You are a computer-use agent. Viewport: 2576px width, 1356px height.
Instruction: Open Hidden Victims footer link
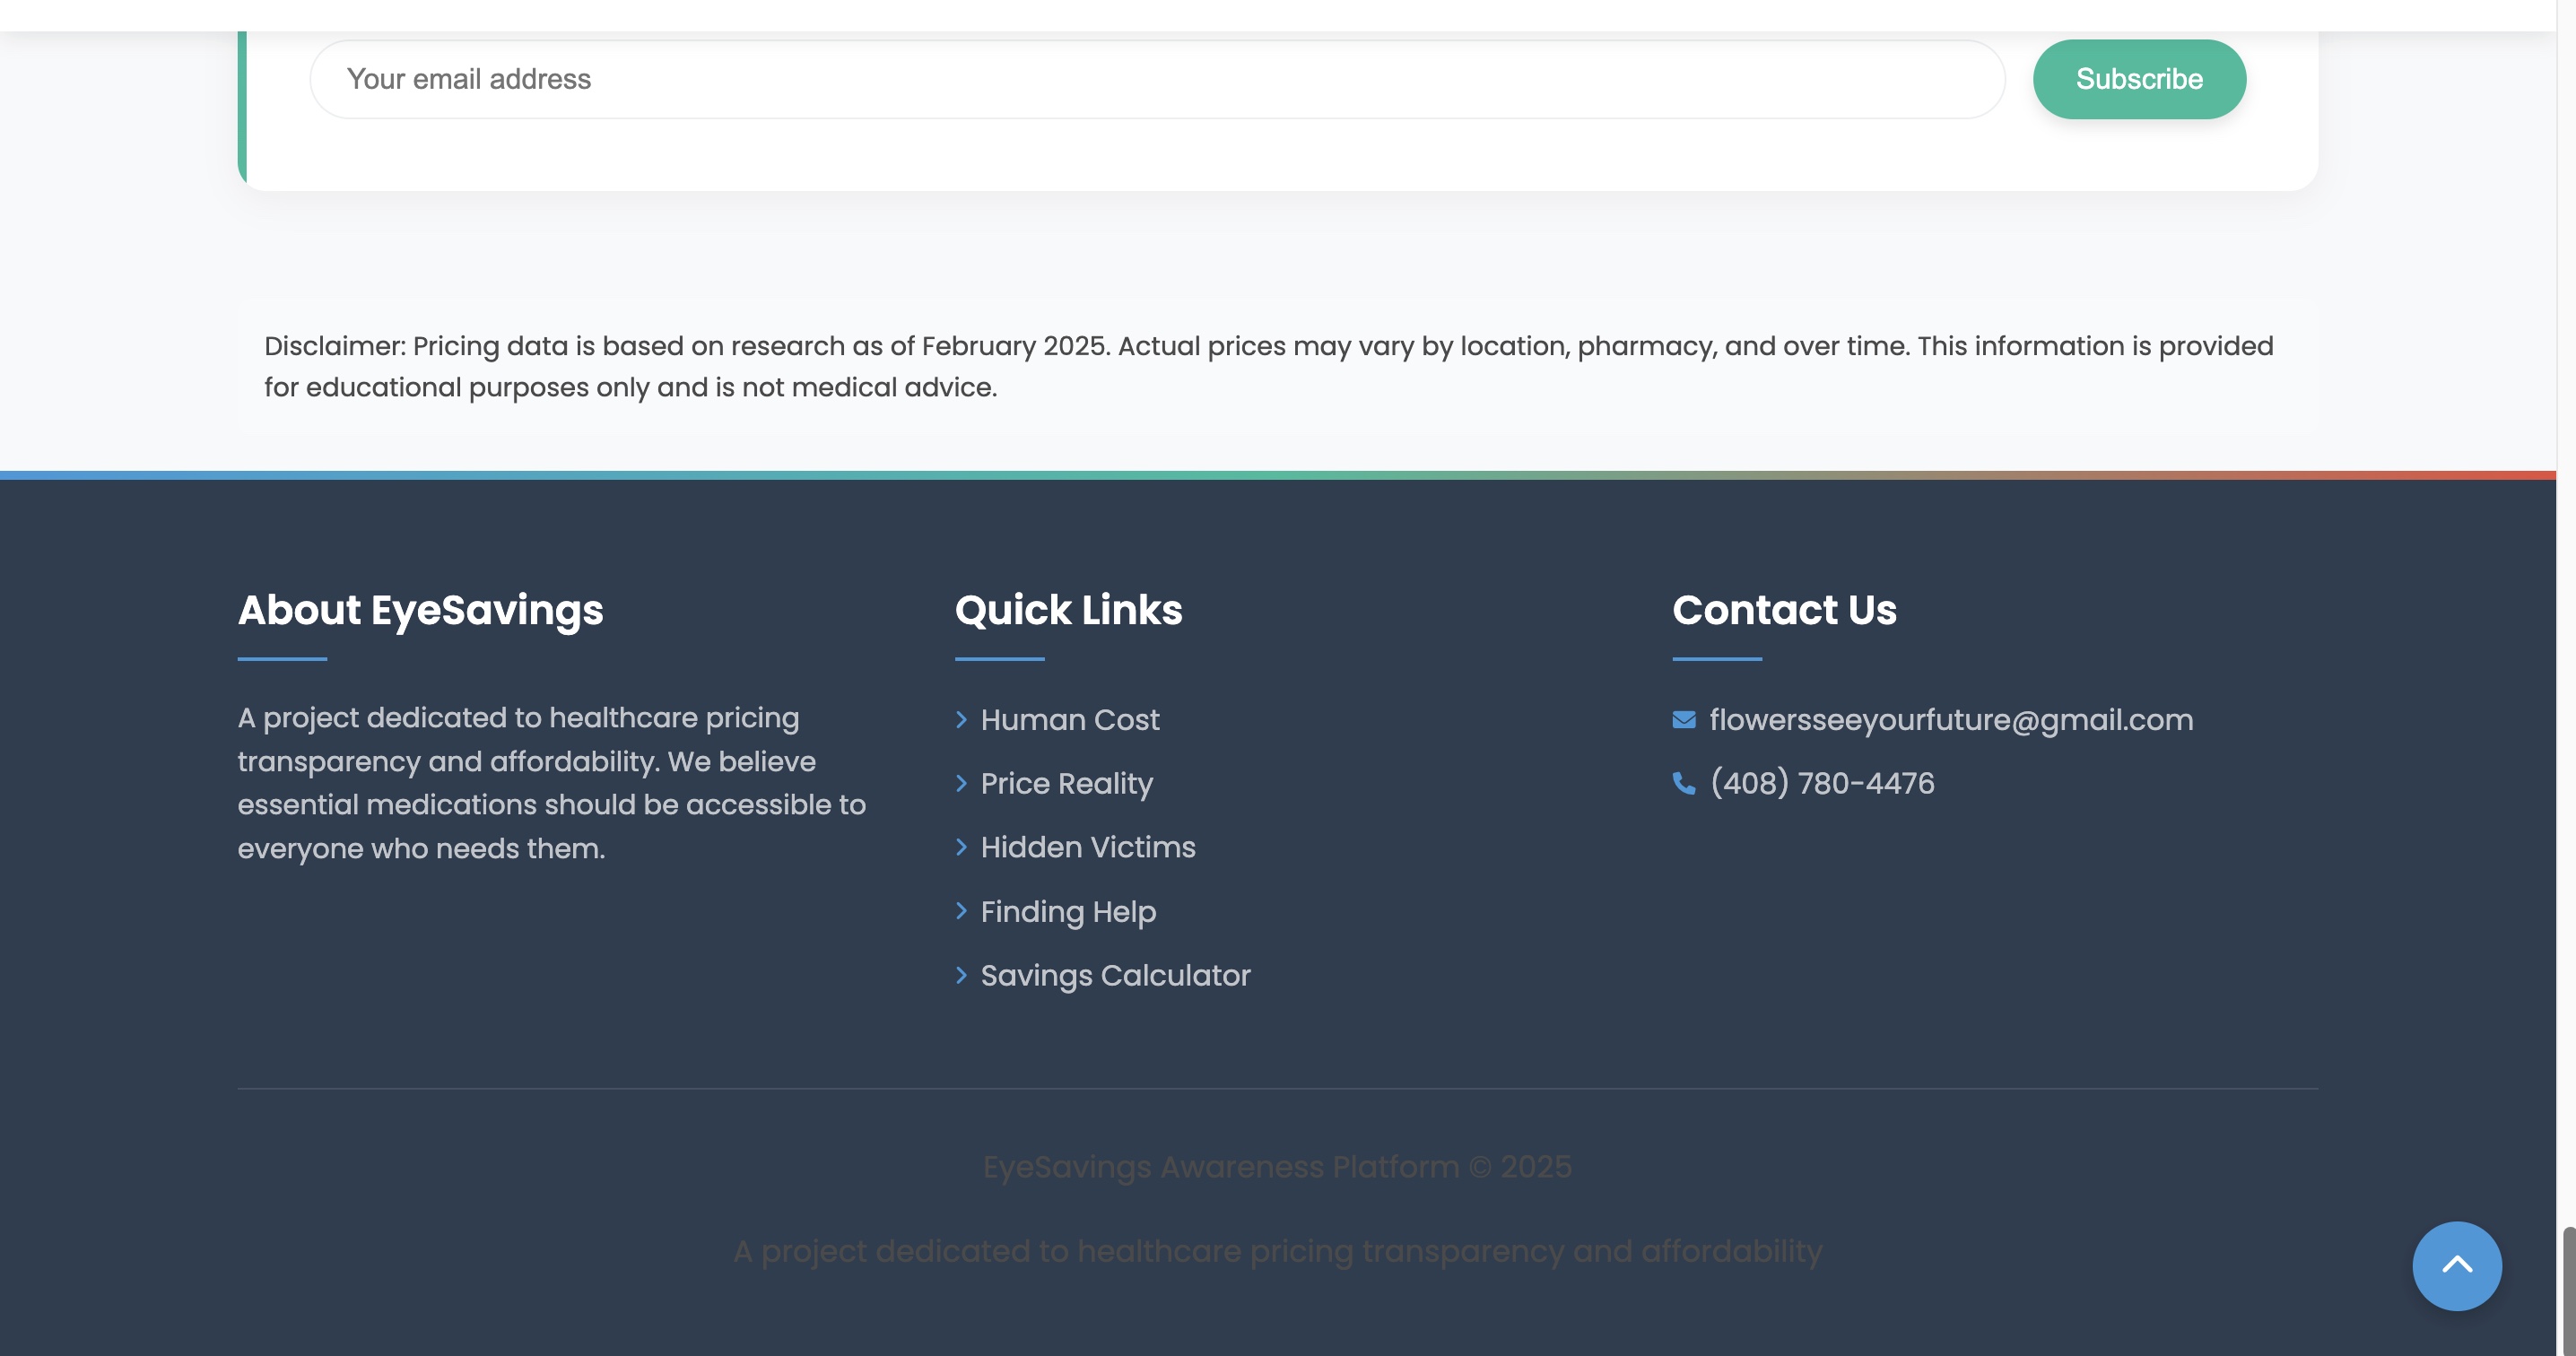[1087, 848]
